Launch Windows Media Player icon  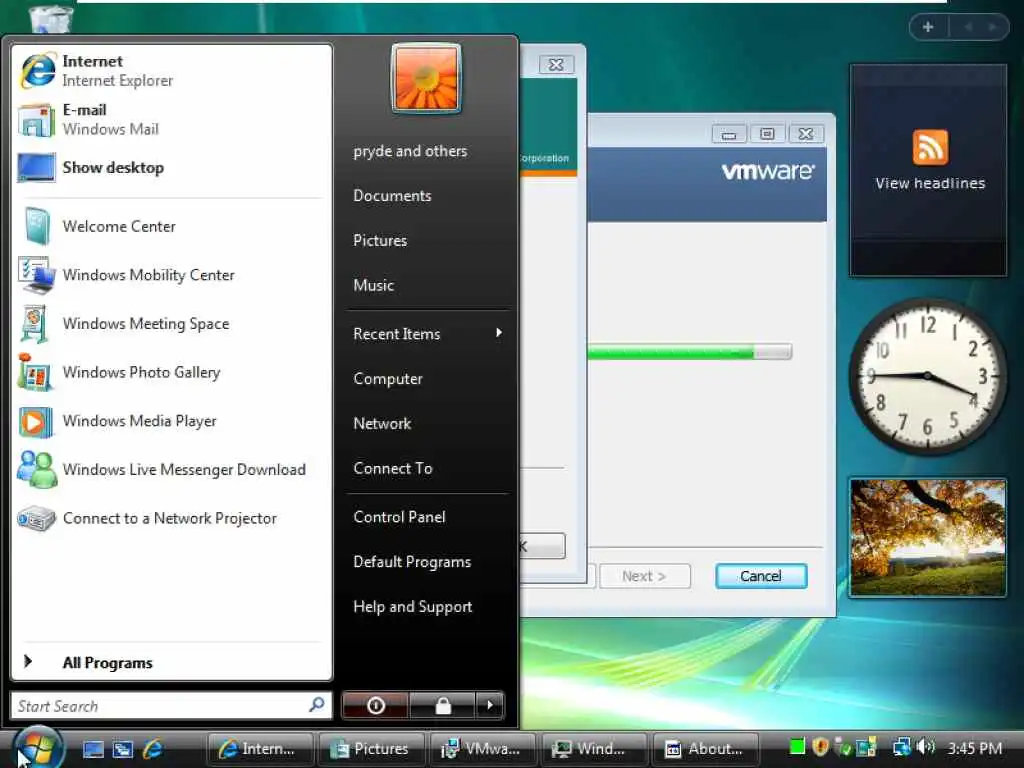(35, 421)
